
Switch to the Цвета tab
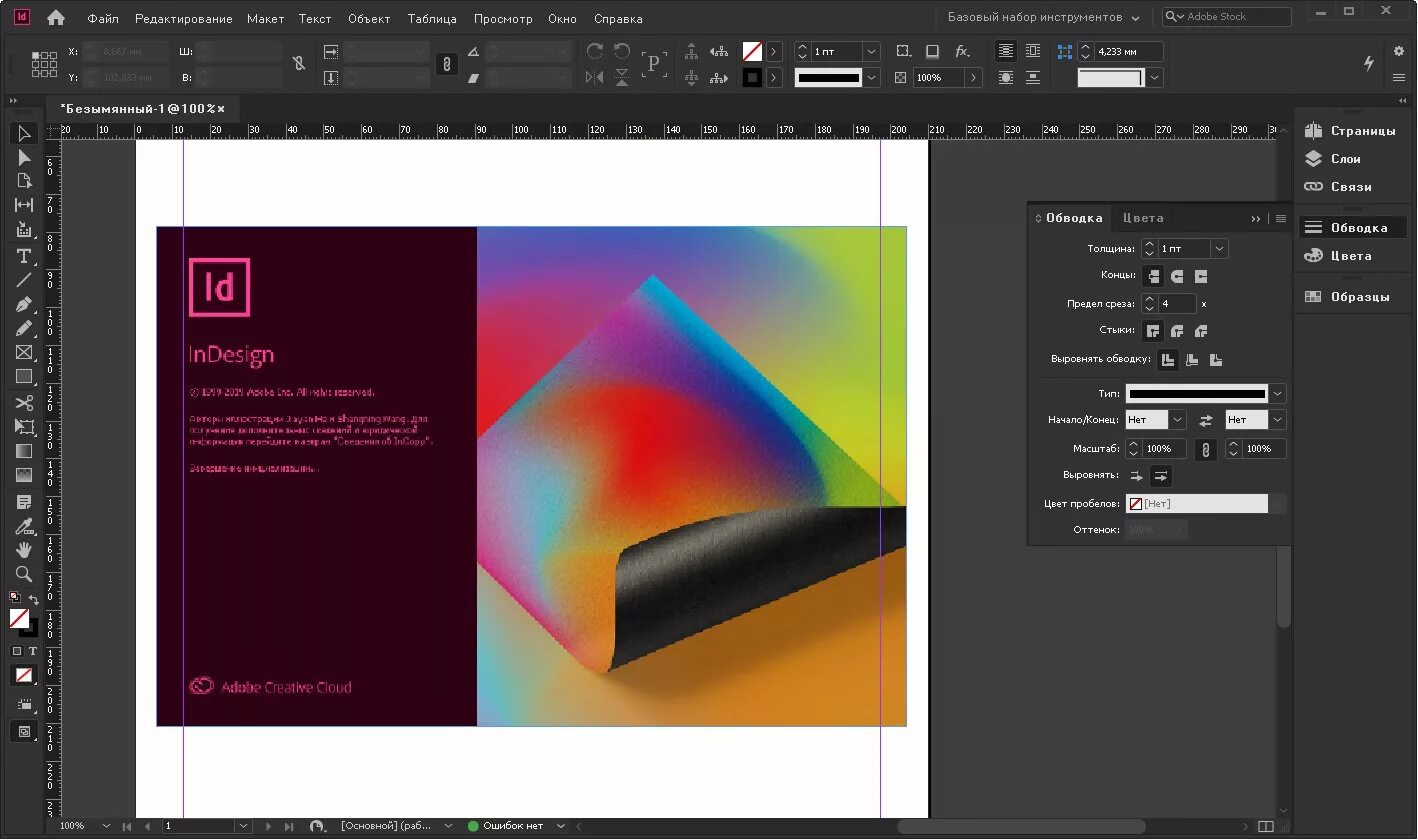tap(1143, 218)
